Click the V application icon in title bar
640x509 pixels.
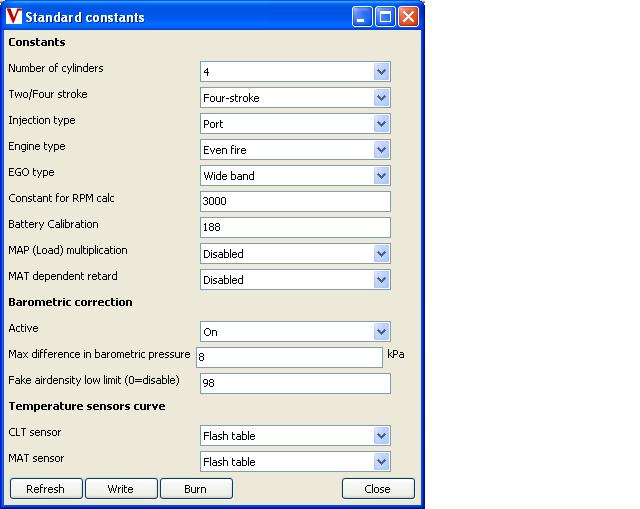pyautogui.click(x=14, y=17)
